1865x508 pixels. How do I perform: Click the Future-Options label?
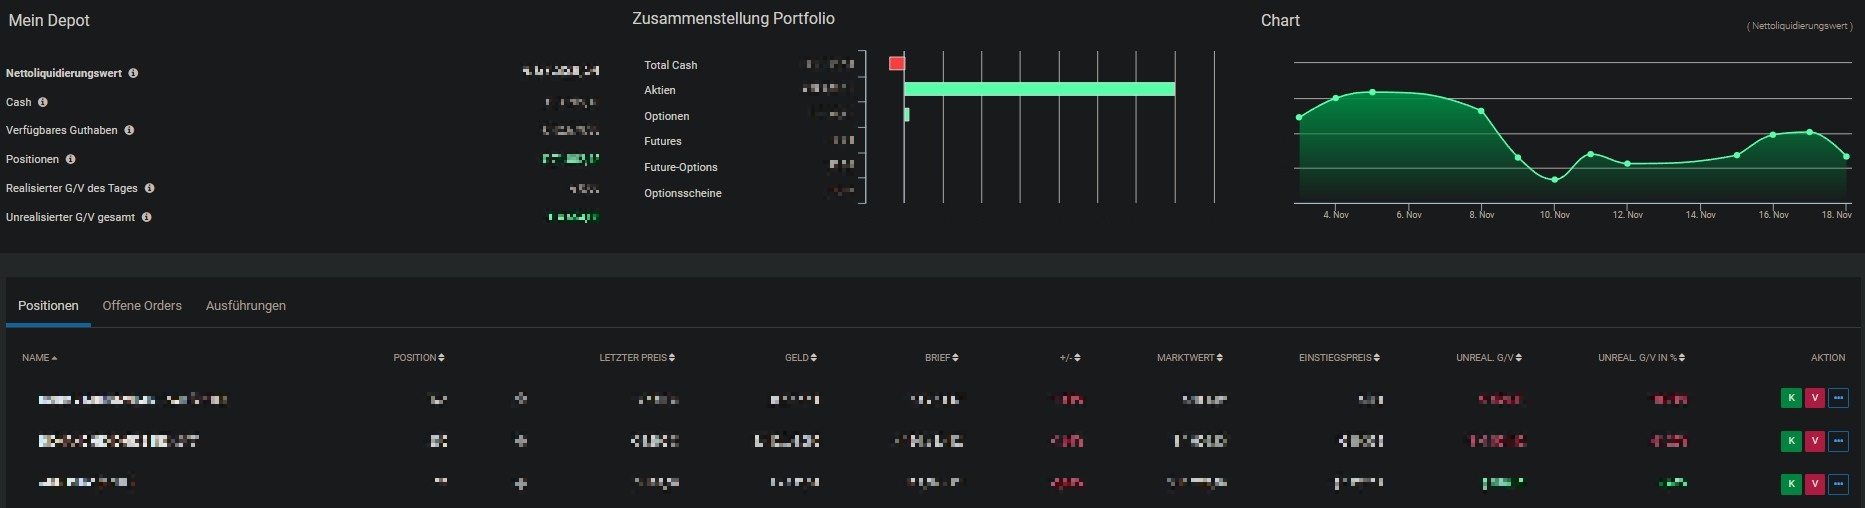click(x=681, y=167)
